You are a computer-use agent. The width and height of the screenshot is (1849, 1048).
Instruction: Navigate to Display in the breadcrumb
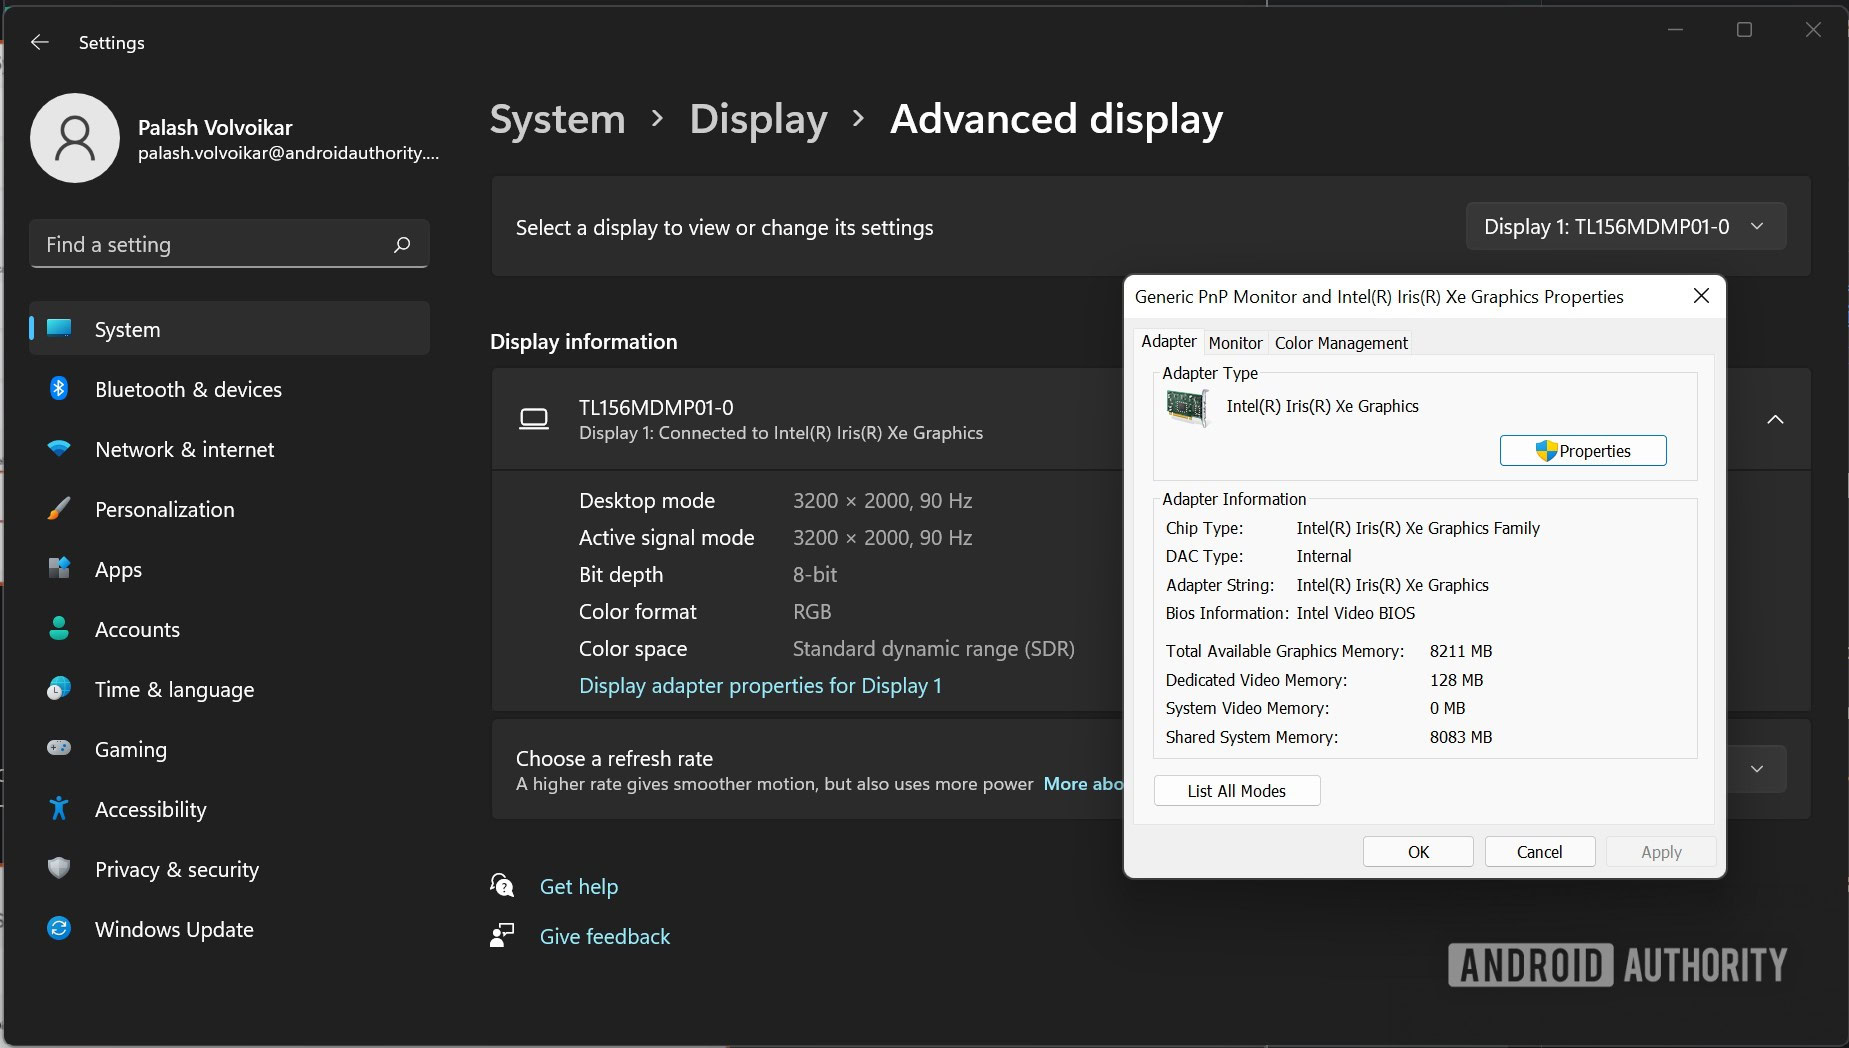click(x=758, y=119)
